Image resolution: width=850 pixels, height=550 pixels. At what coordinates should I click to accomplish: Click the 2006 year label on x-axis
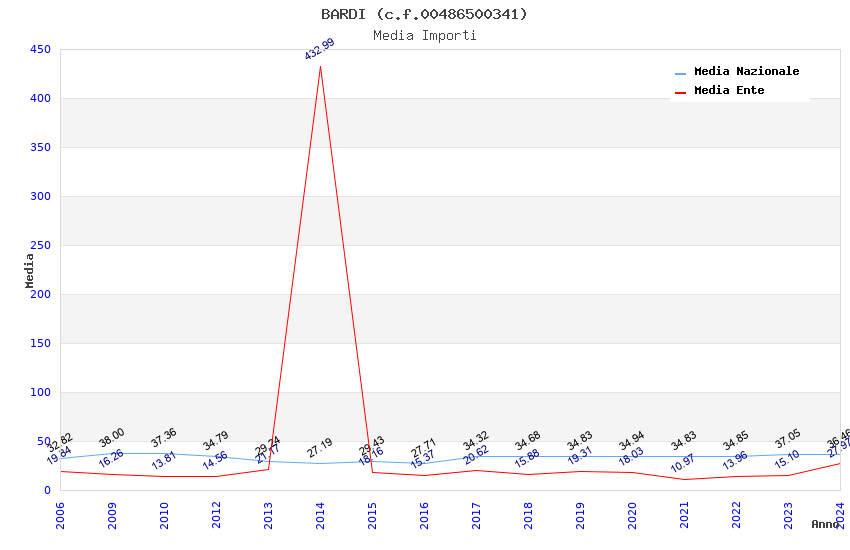pos(60,515)
